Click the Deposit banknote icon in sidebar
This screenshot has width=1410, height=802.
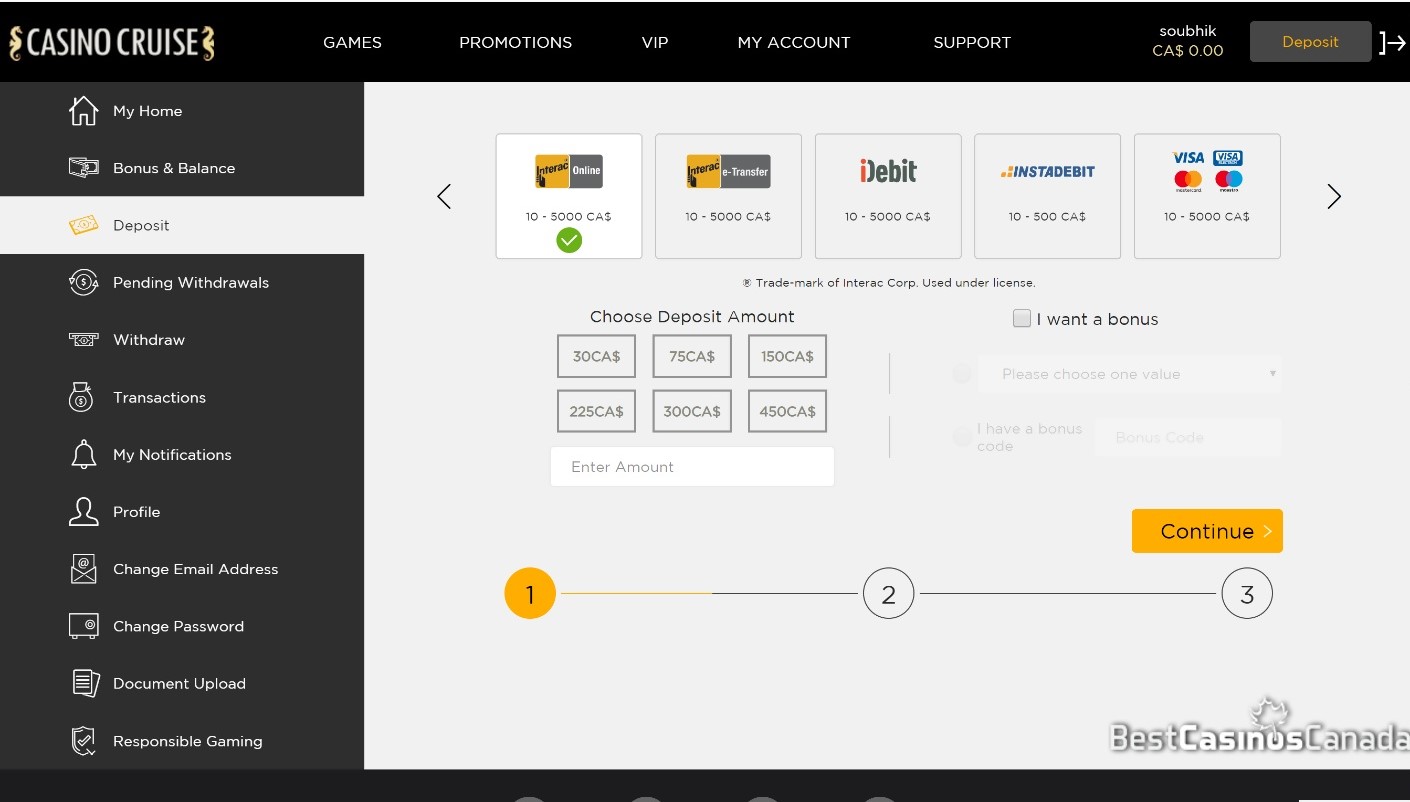coord(84,225)
